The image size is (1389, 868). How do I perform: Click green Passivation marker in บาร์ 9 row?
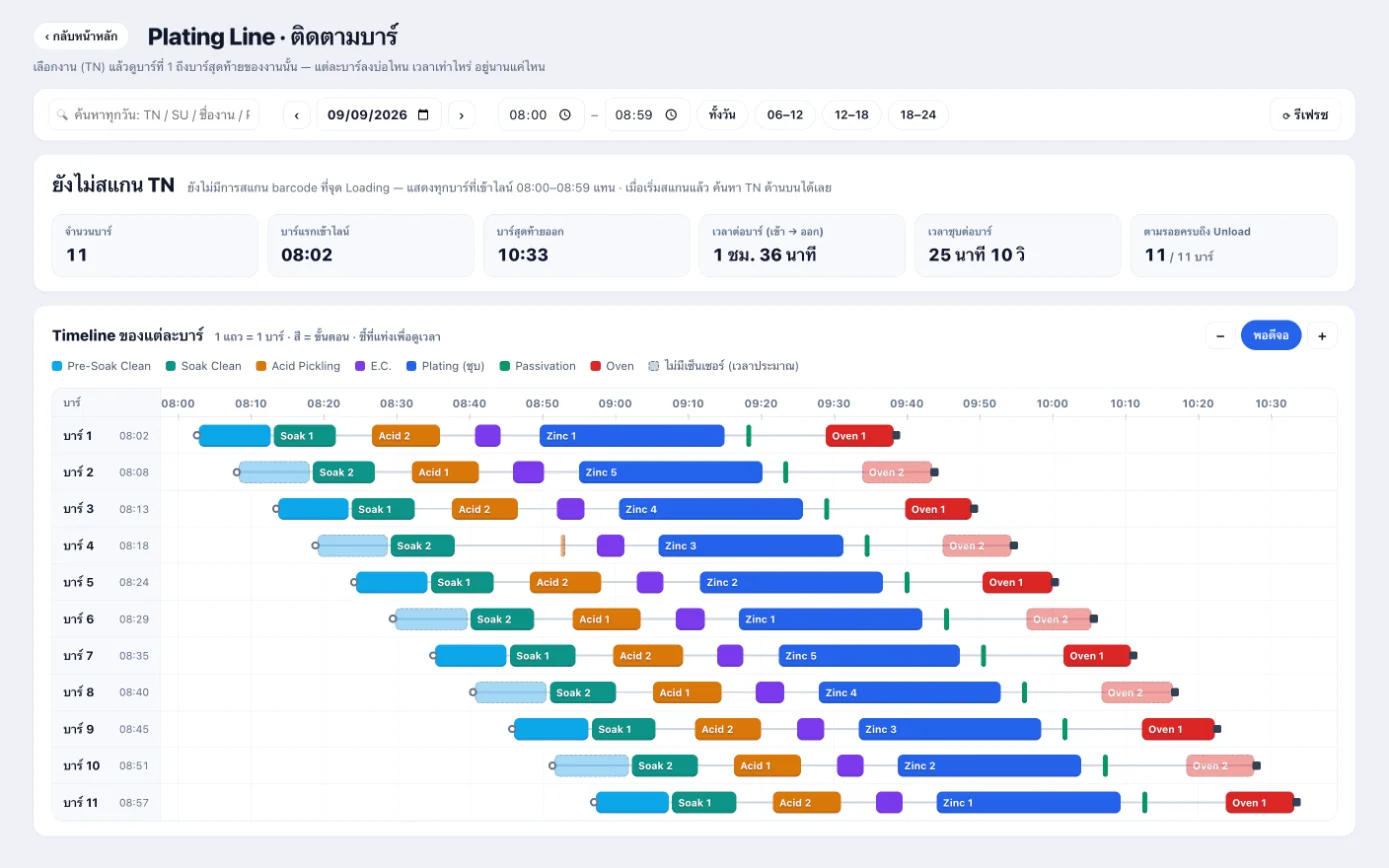tap(1065, 729)
